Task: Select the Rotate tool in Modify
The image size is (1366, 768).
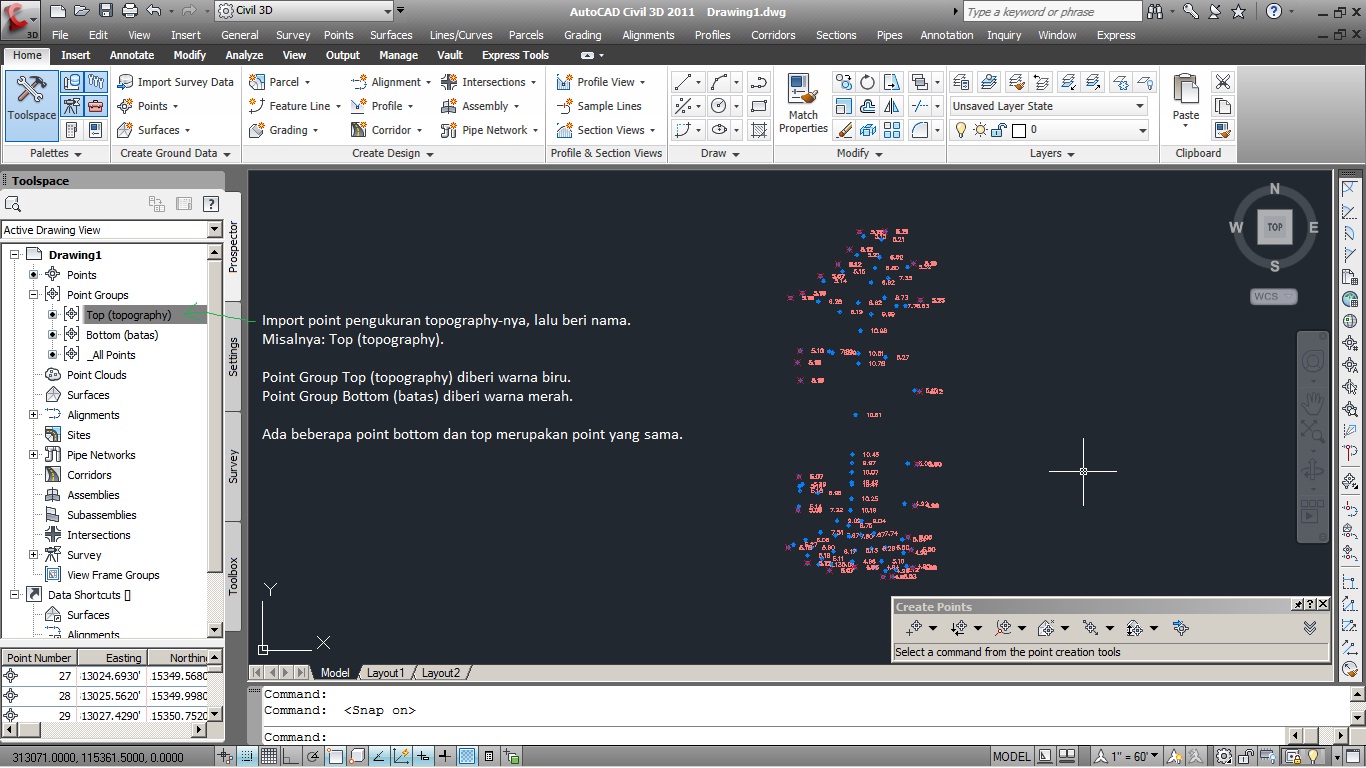Action: [867, 82]
